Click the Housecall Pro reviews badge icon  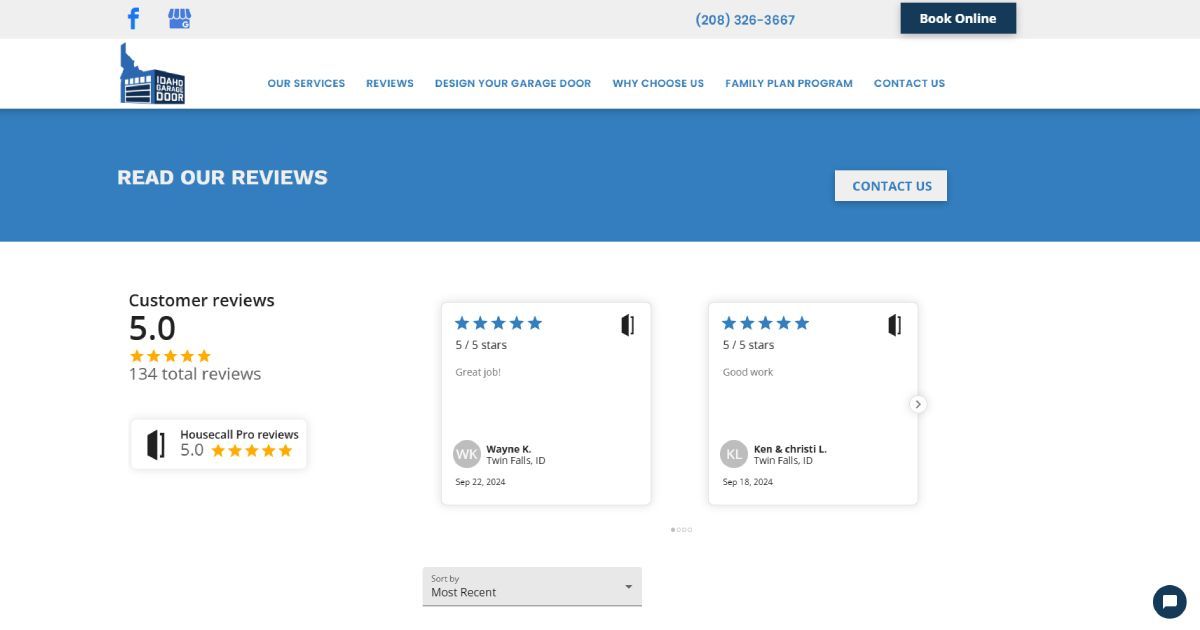click(156, 443)
